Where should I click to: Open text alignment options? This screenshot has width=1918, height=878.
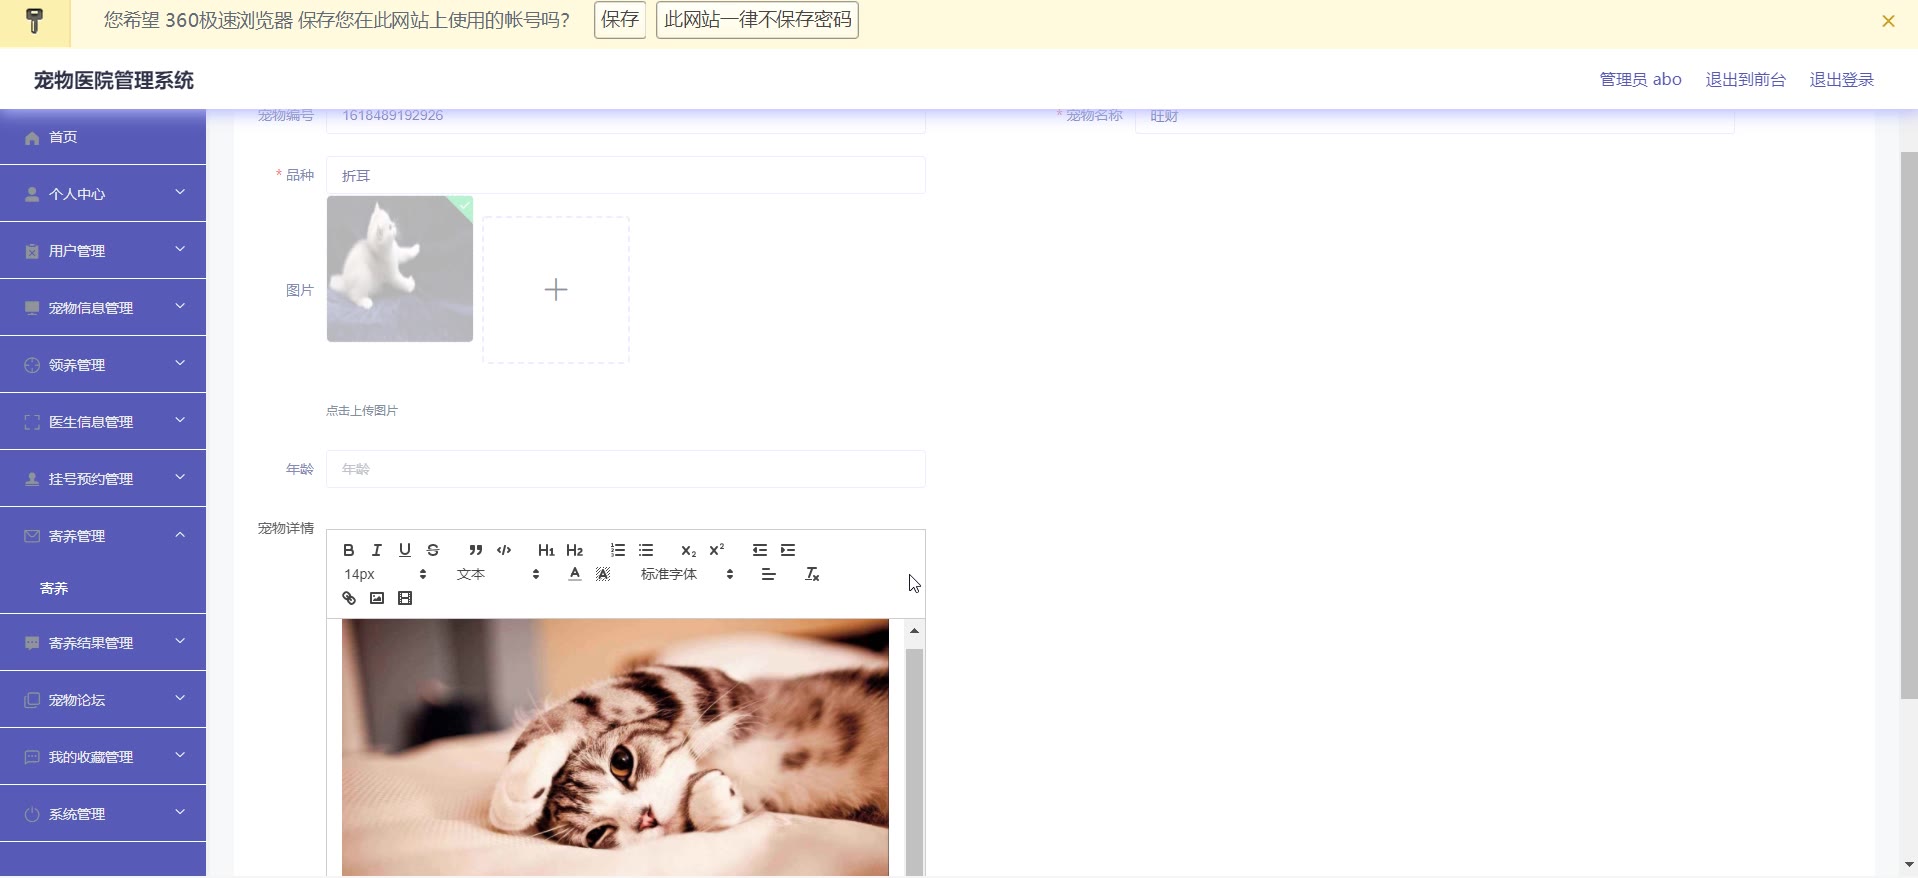[x=769, y=574]
